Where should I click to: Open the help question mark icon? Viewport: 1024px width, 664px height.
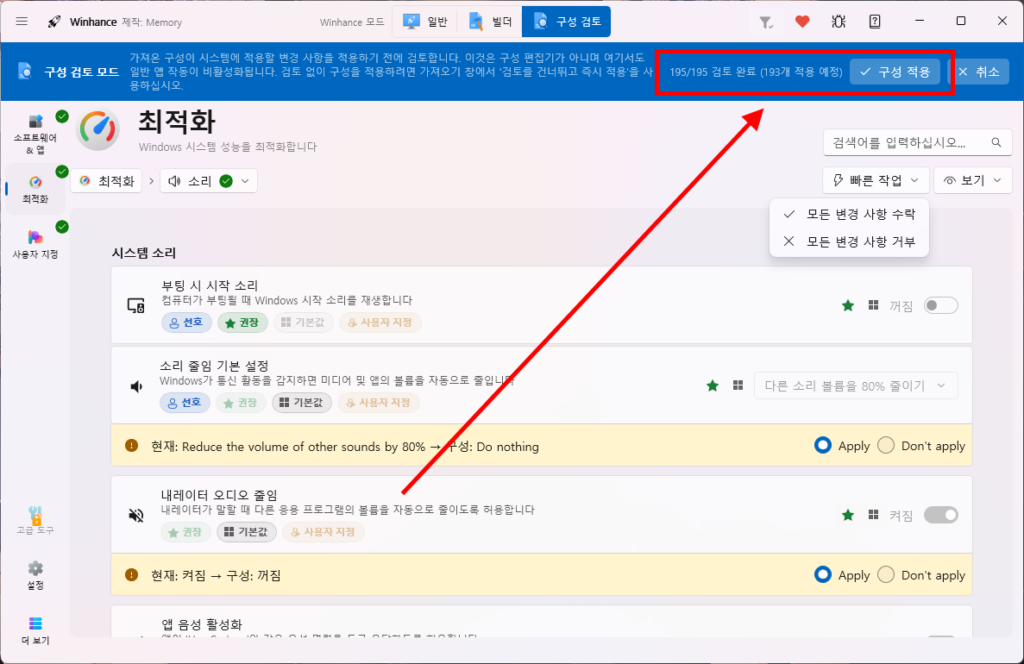(874, 22)
